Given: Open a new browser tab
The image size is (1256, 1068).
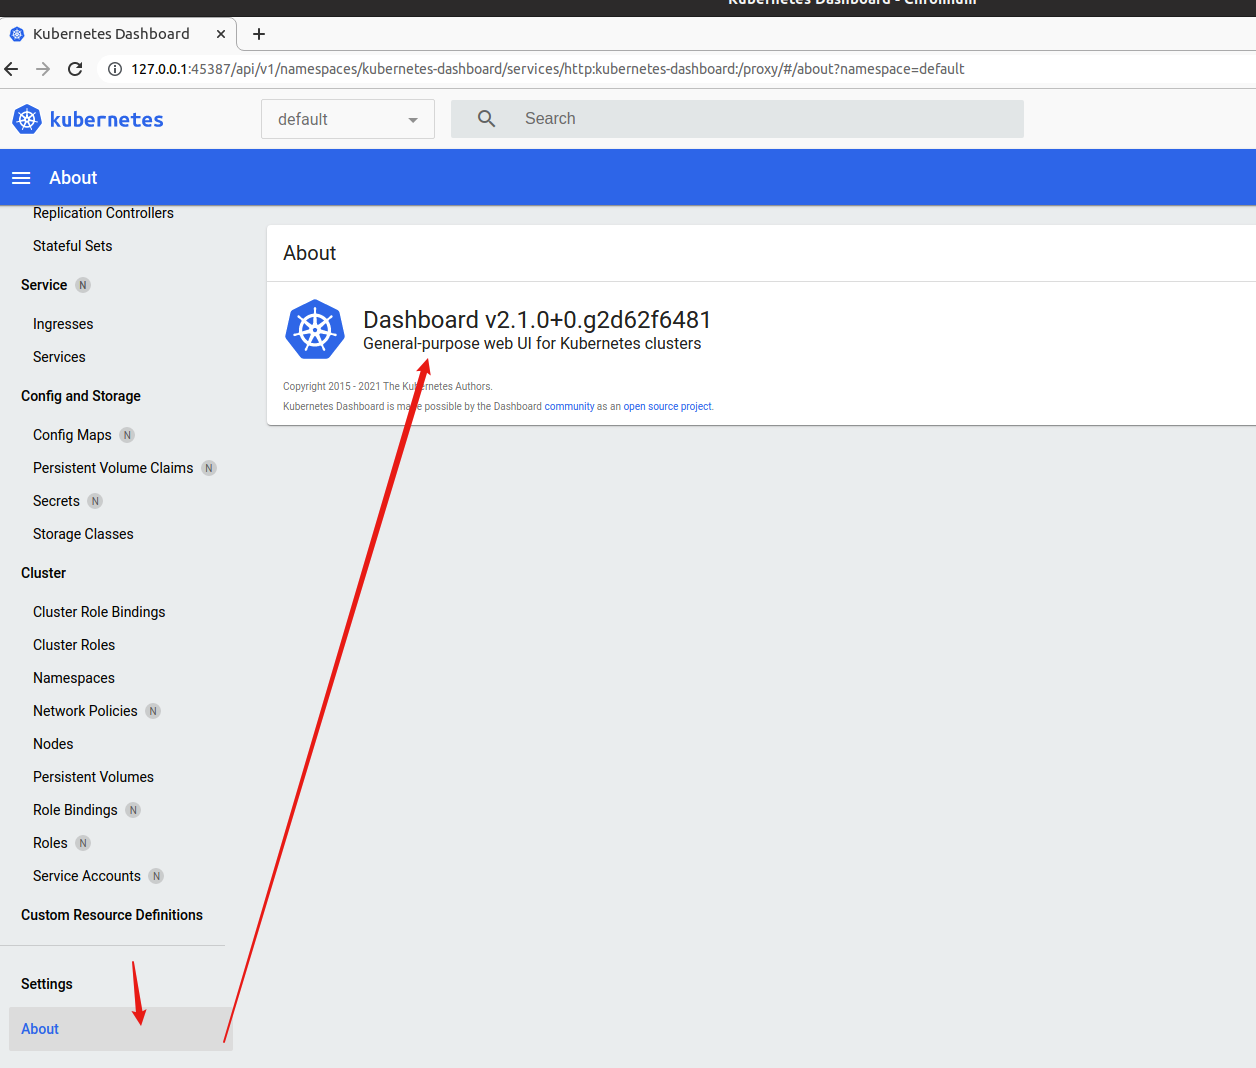Looking at the screenshot, I should 259,34.
